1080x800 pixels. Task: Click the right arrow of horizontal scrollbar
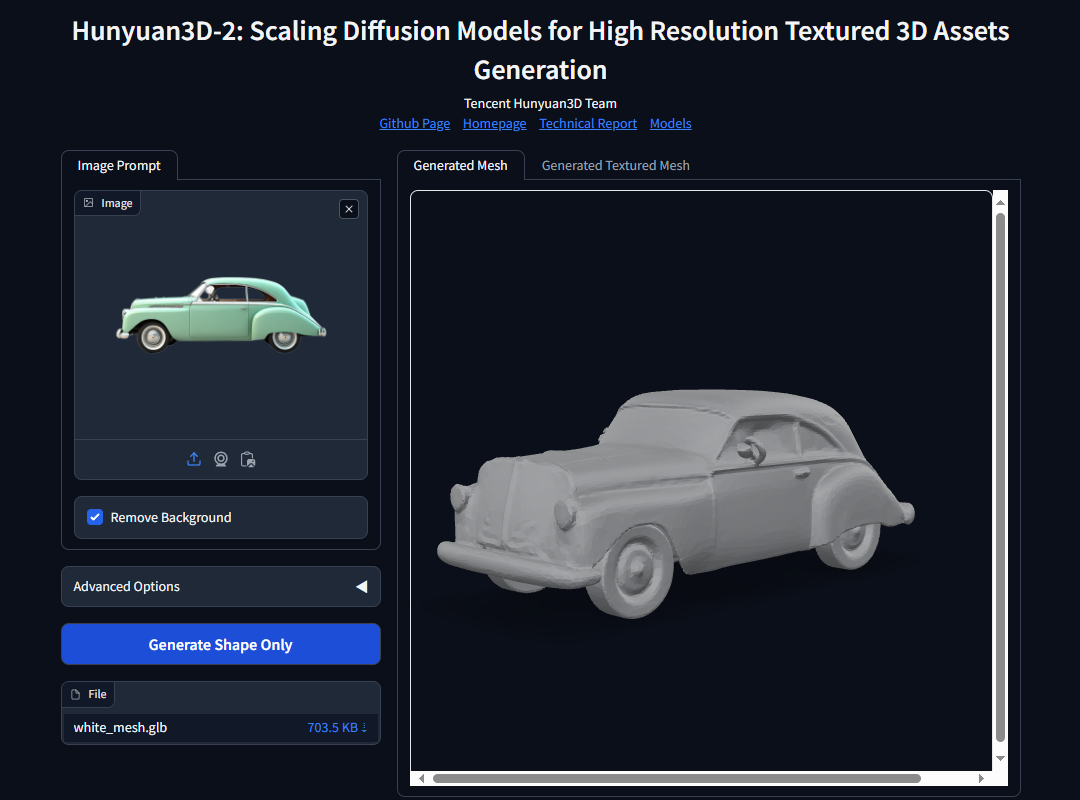tap(980, 778)
